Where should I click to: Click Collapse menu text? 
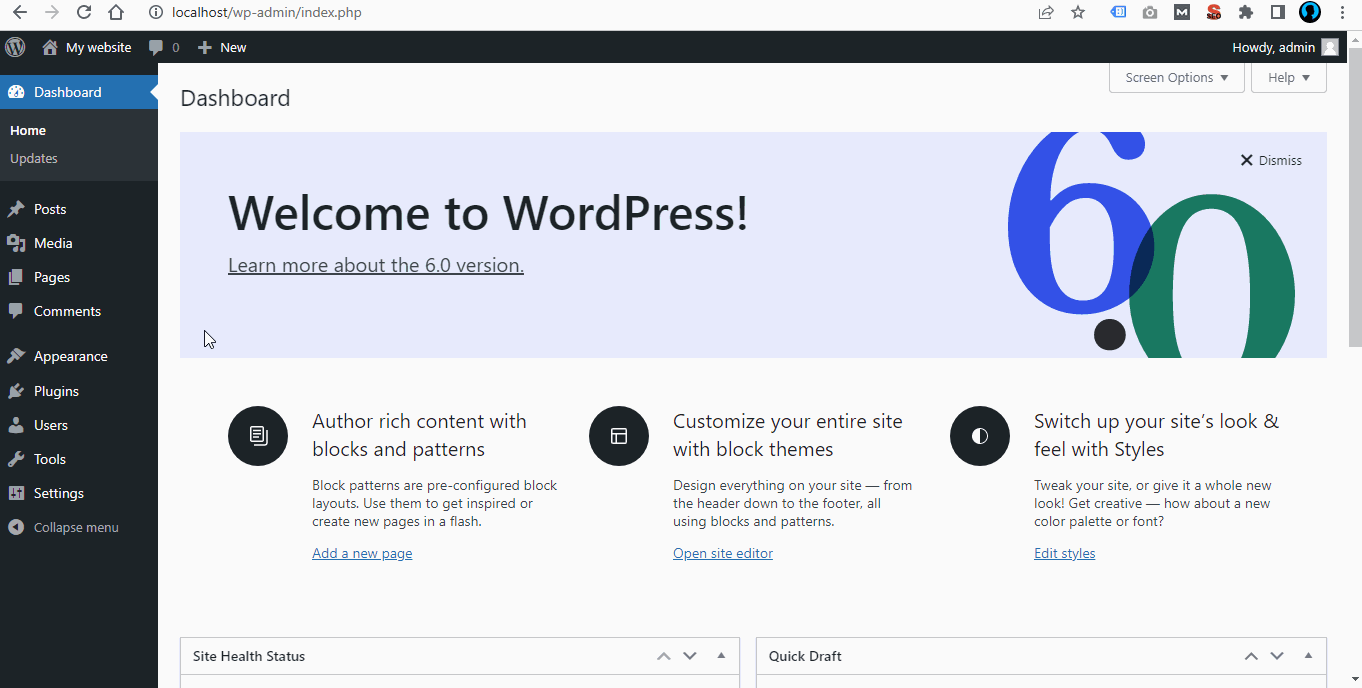[76, 527]
